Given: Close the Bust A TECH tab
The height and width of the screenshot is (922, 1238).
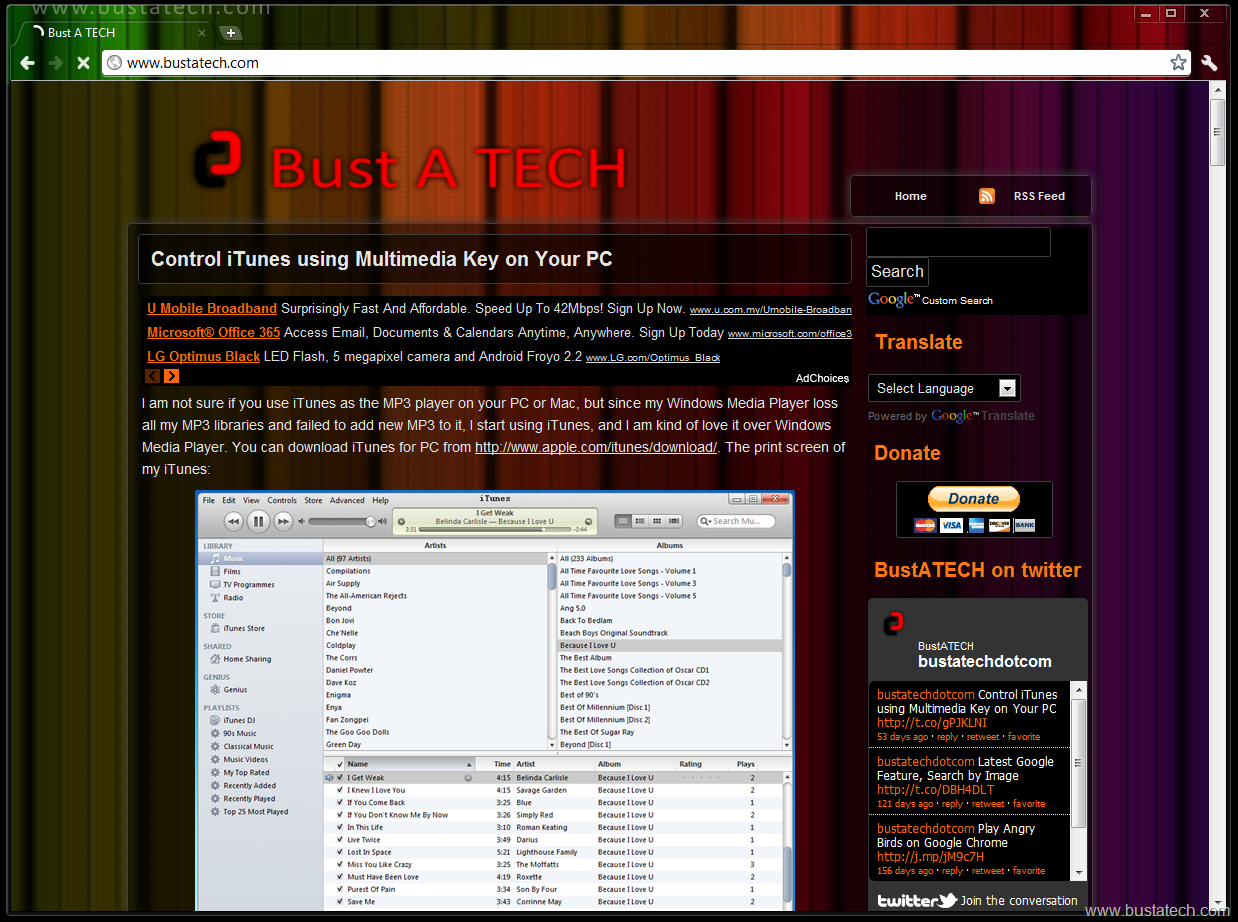Looking at the screenshot, I should point(202,33).
